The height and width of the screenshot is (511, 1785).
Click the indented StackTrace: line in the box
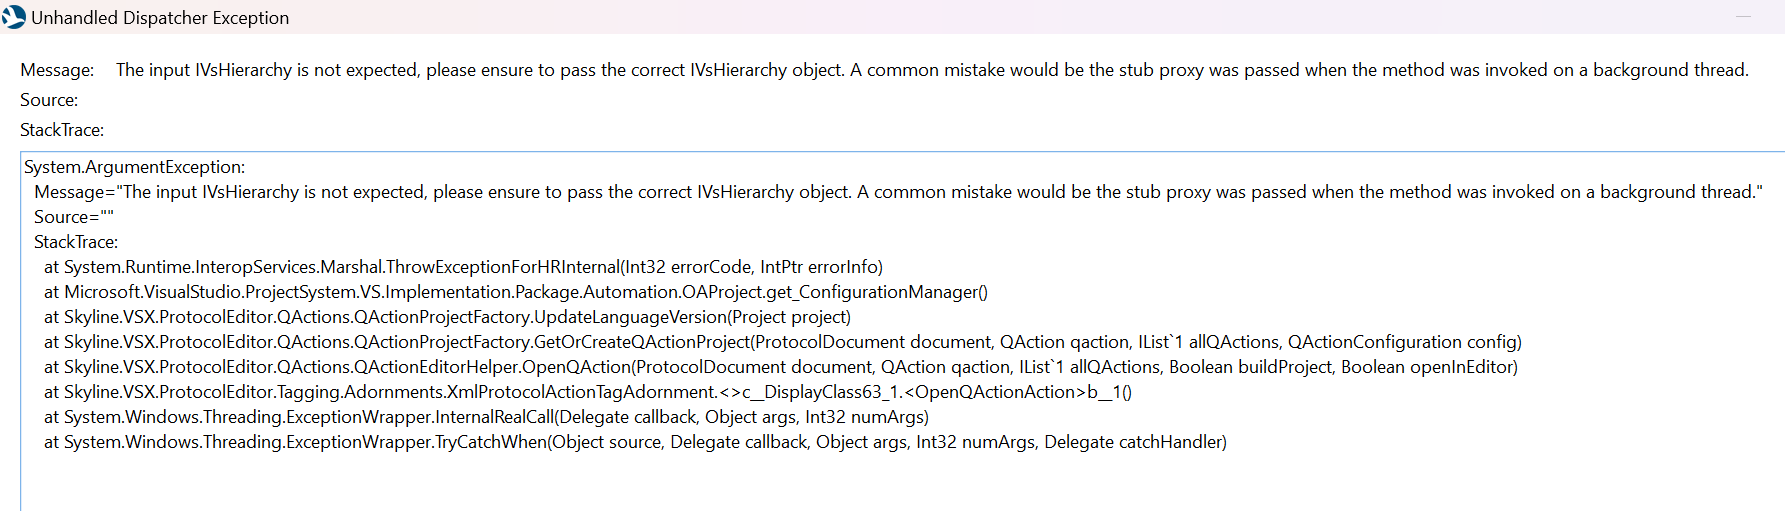tap(76, 242)
